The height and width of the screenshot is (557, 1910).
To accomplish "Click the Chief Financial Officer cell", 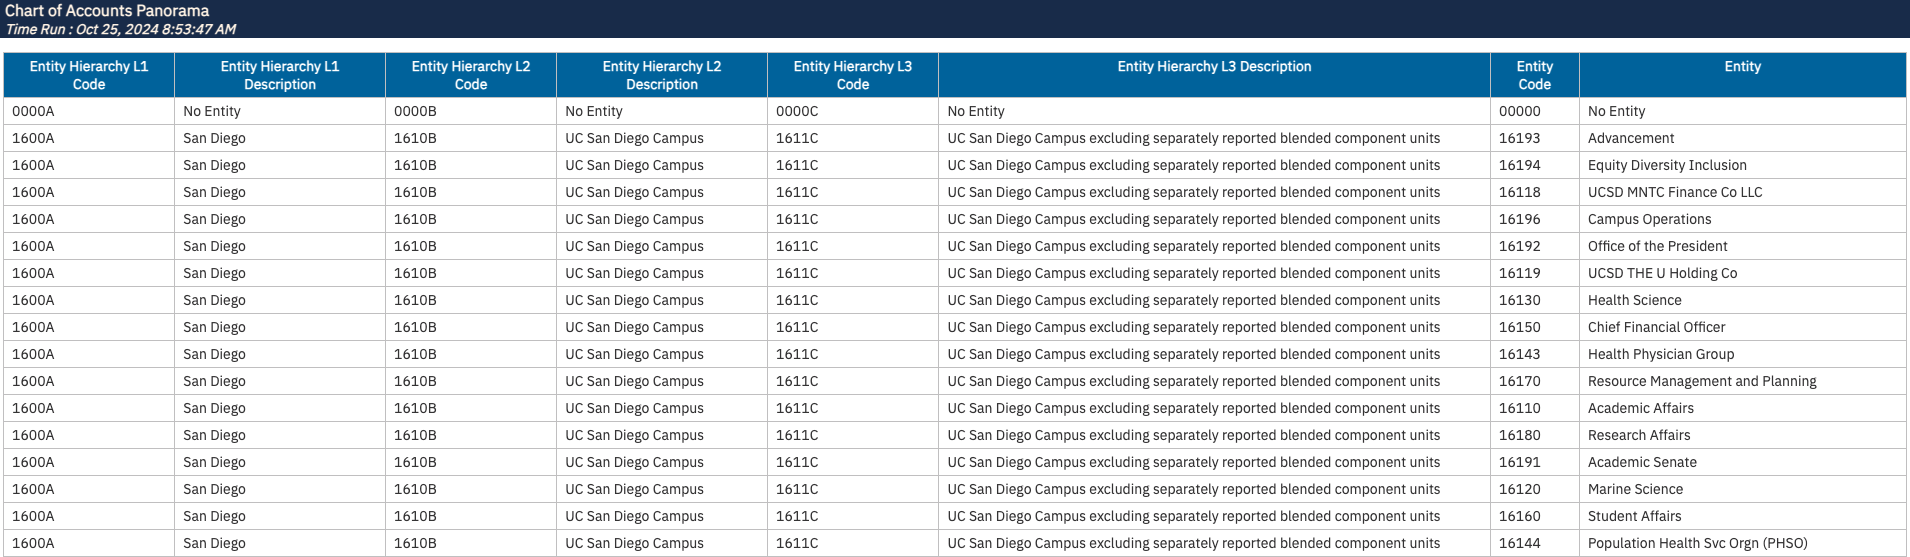I will 1656,328.
